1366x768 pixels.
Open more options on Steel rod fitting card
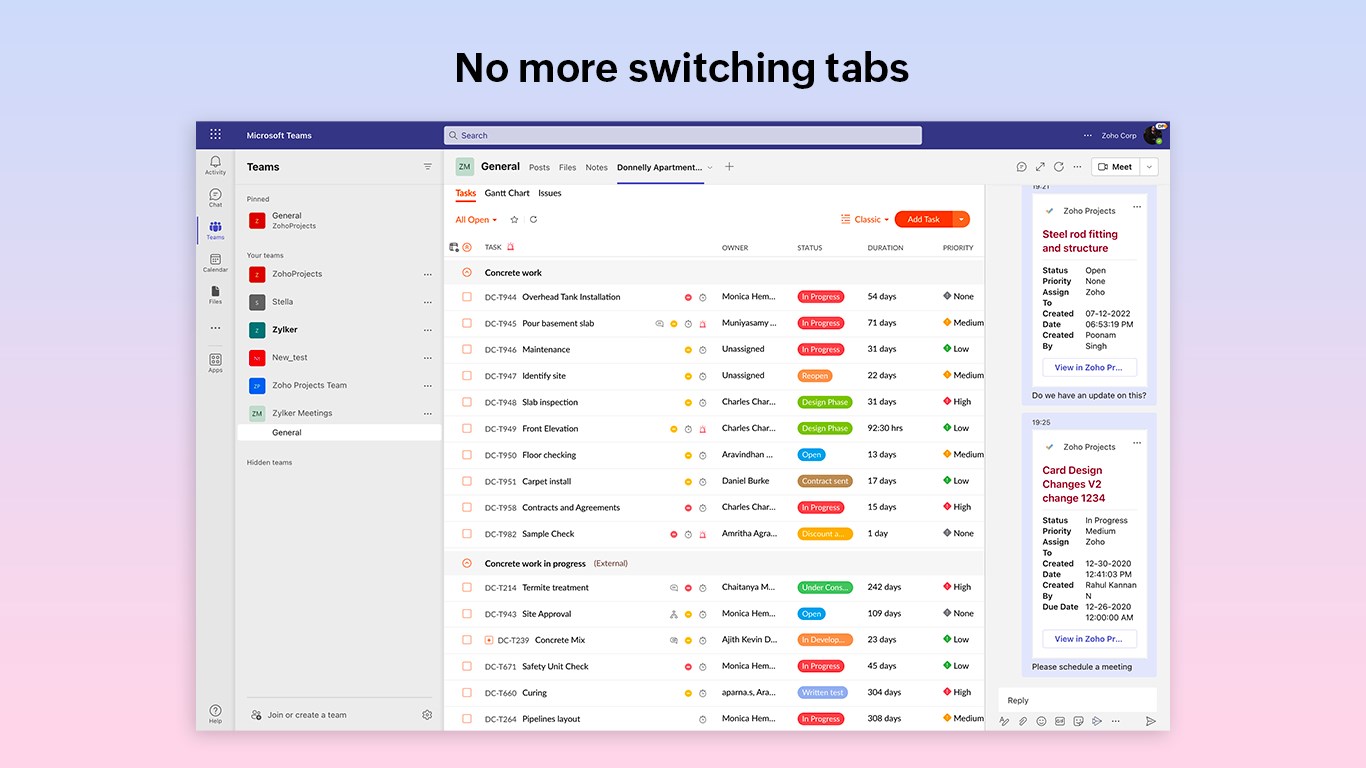(x=1137, y=208)
